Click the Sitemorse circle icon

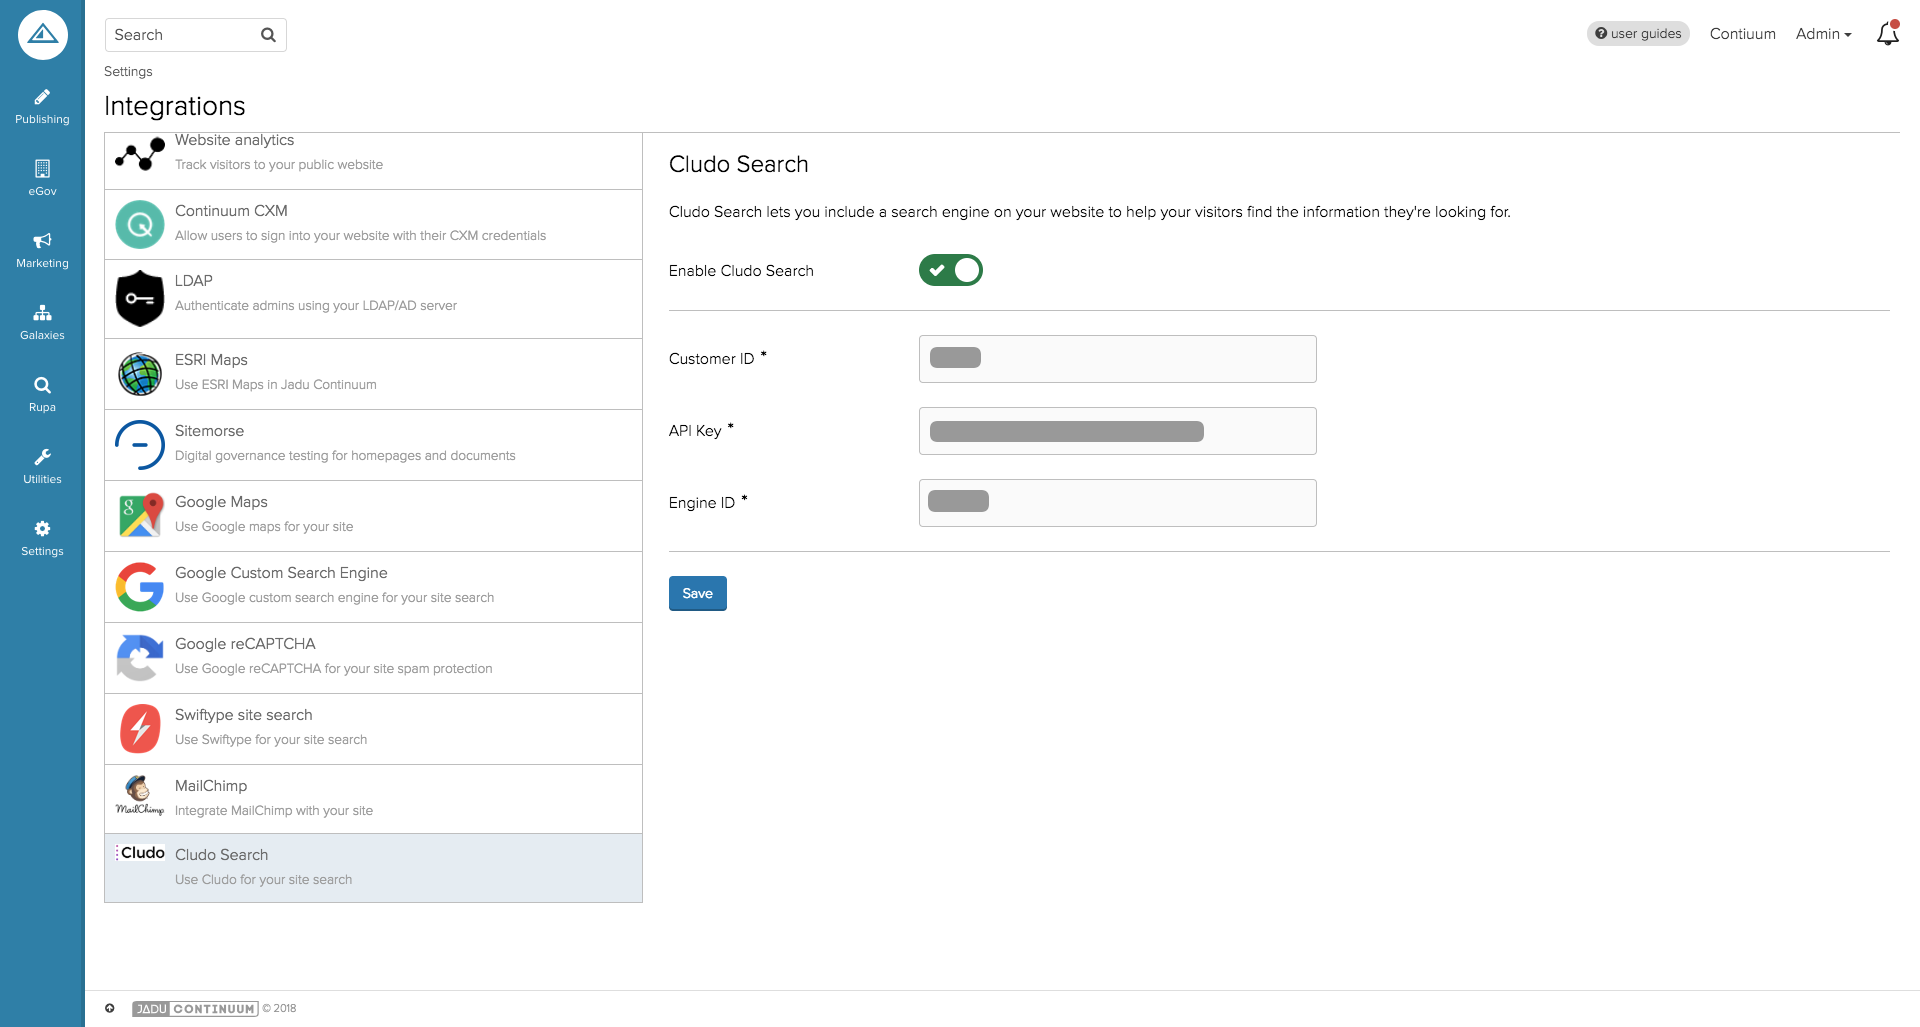(x=140, y=445)
